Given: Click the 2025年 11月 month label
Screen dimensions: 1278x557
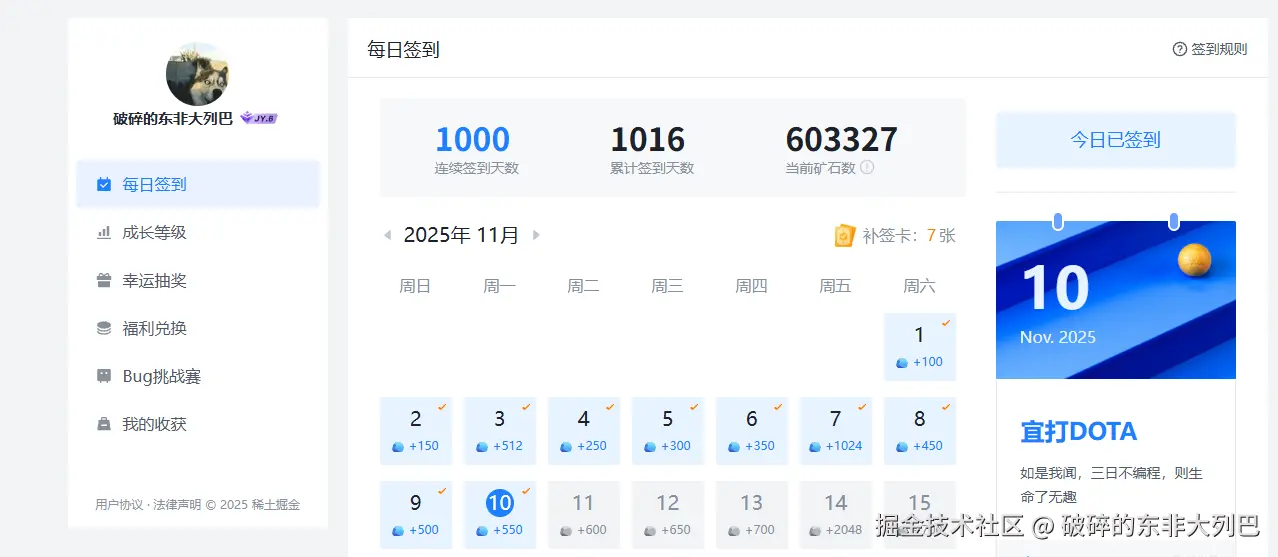Looking at the screenshot, I should 461,235.
